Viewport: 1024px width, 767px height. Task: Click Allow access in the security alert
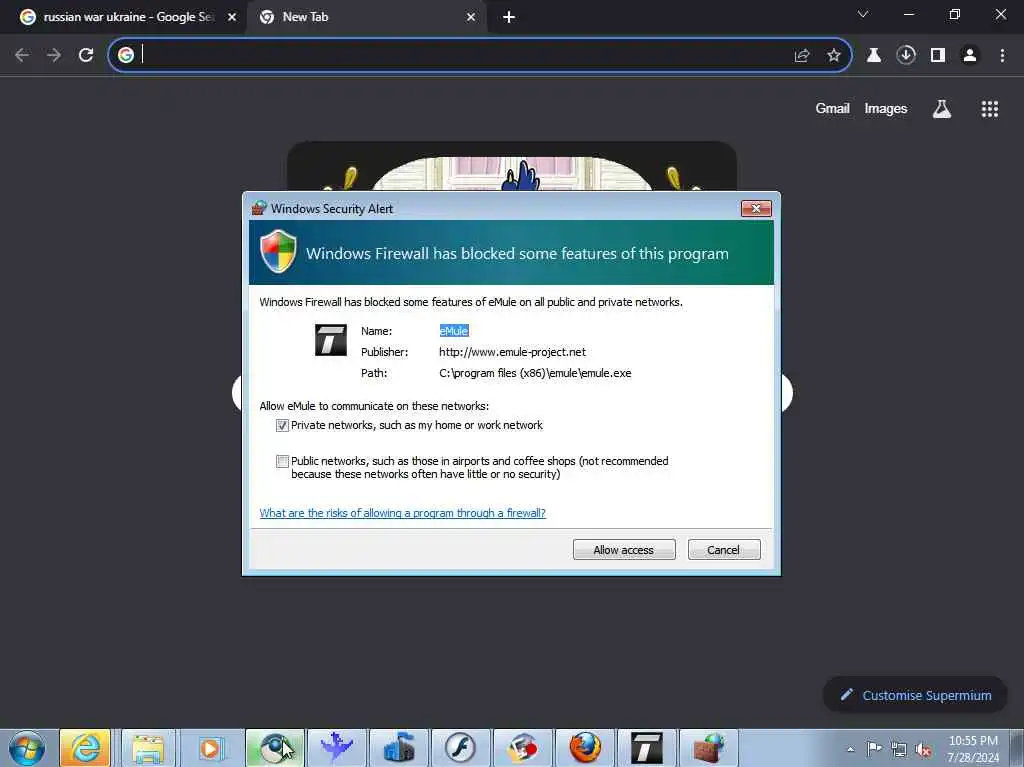tap(624, 549)
